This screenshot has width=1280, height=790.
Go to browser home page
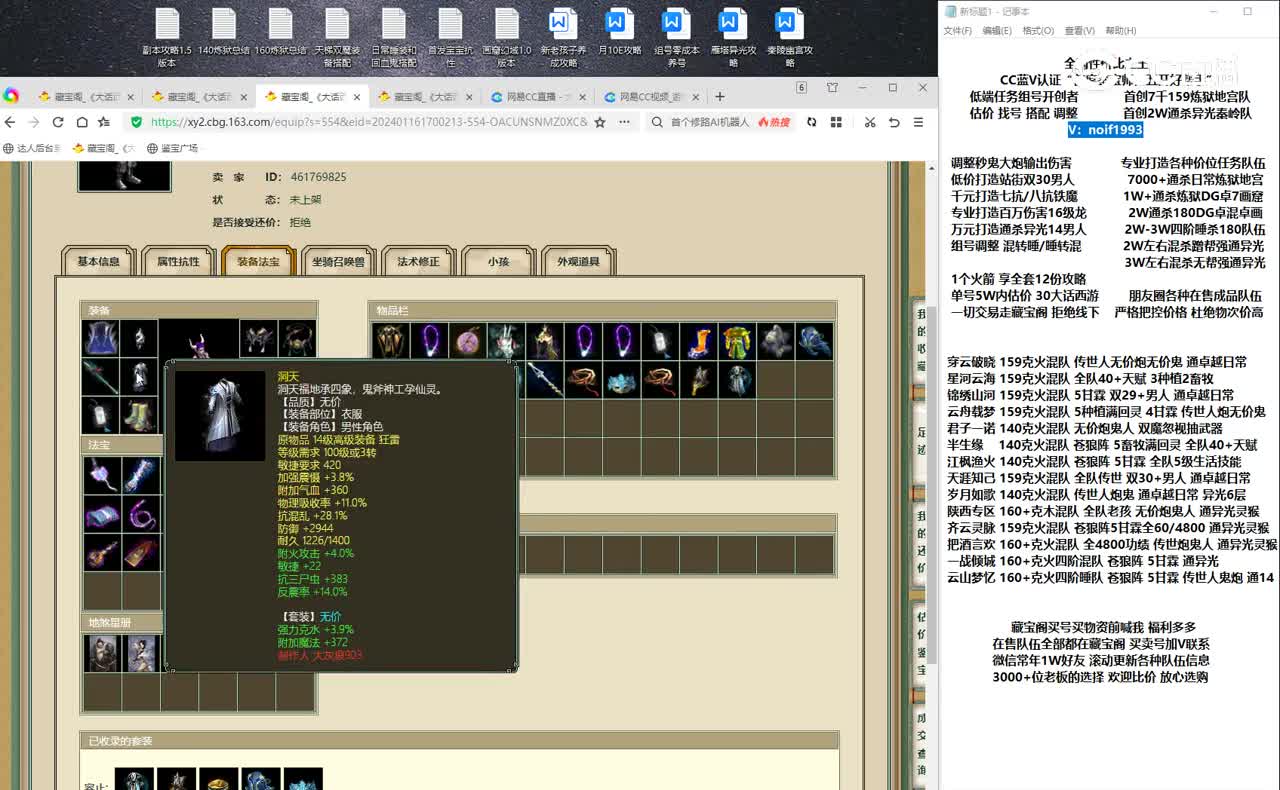tap(80, 122)
